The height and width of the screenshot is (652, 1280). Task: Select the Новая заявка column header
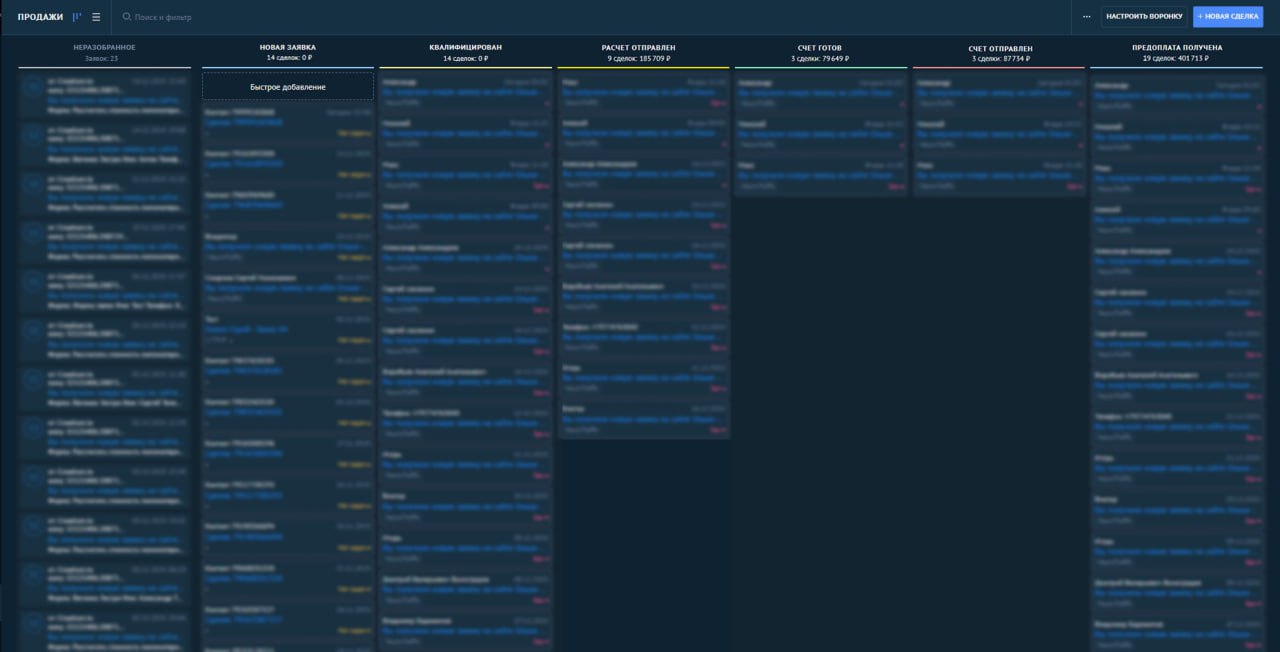[288, 47]
